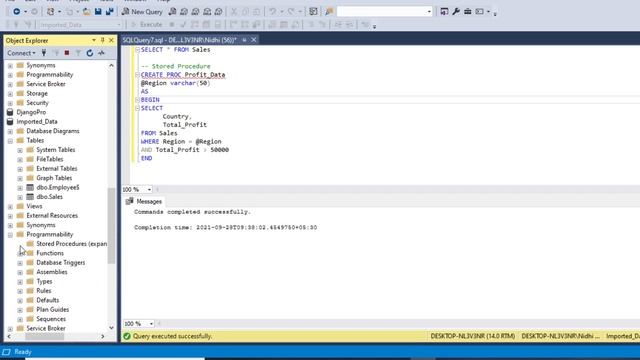The width and height of the screenshot is (640, 360).
Task: Expand the Views folder
Action: [10, 207]
